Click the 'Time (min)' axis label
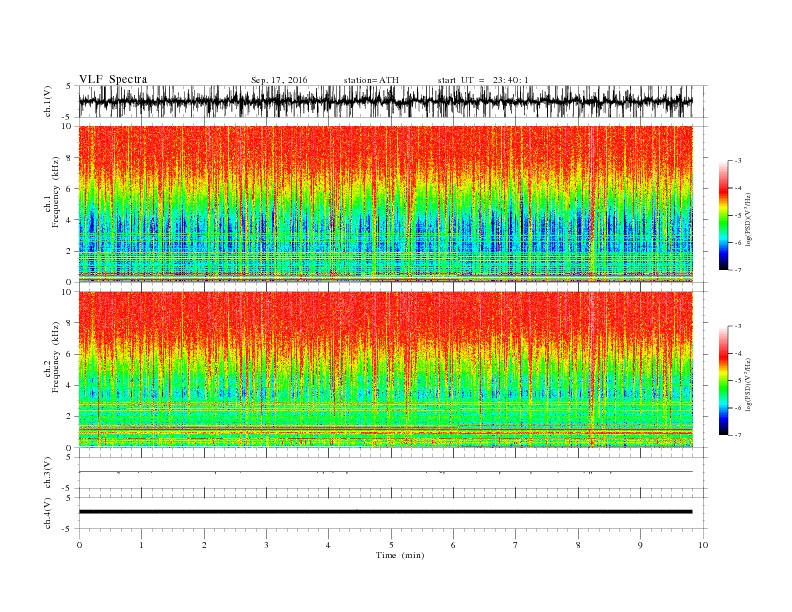792x612 pixels. (x=400, y=555)
